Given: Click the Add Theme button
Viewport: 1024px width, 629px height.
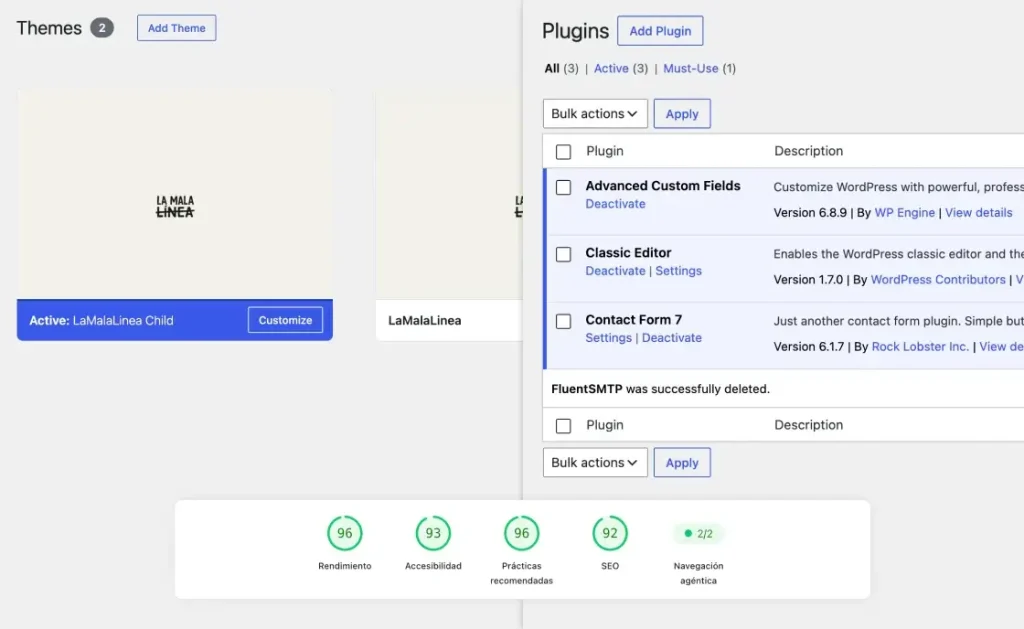Looking at the screenshot, I should click(x=176, y=28).
